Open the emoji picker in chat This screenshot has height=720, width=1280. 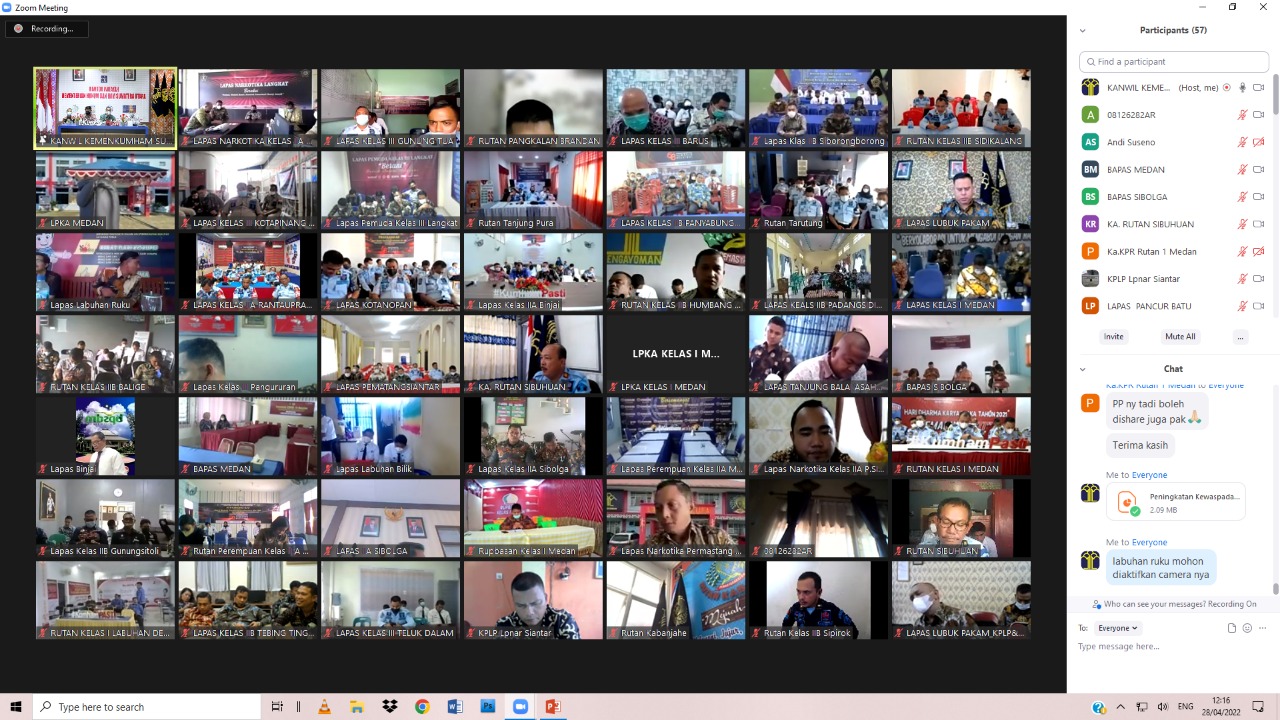[1247, 628]
